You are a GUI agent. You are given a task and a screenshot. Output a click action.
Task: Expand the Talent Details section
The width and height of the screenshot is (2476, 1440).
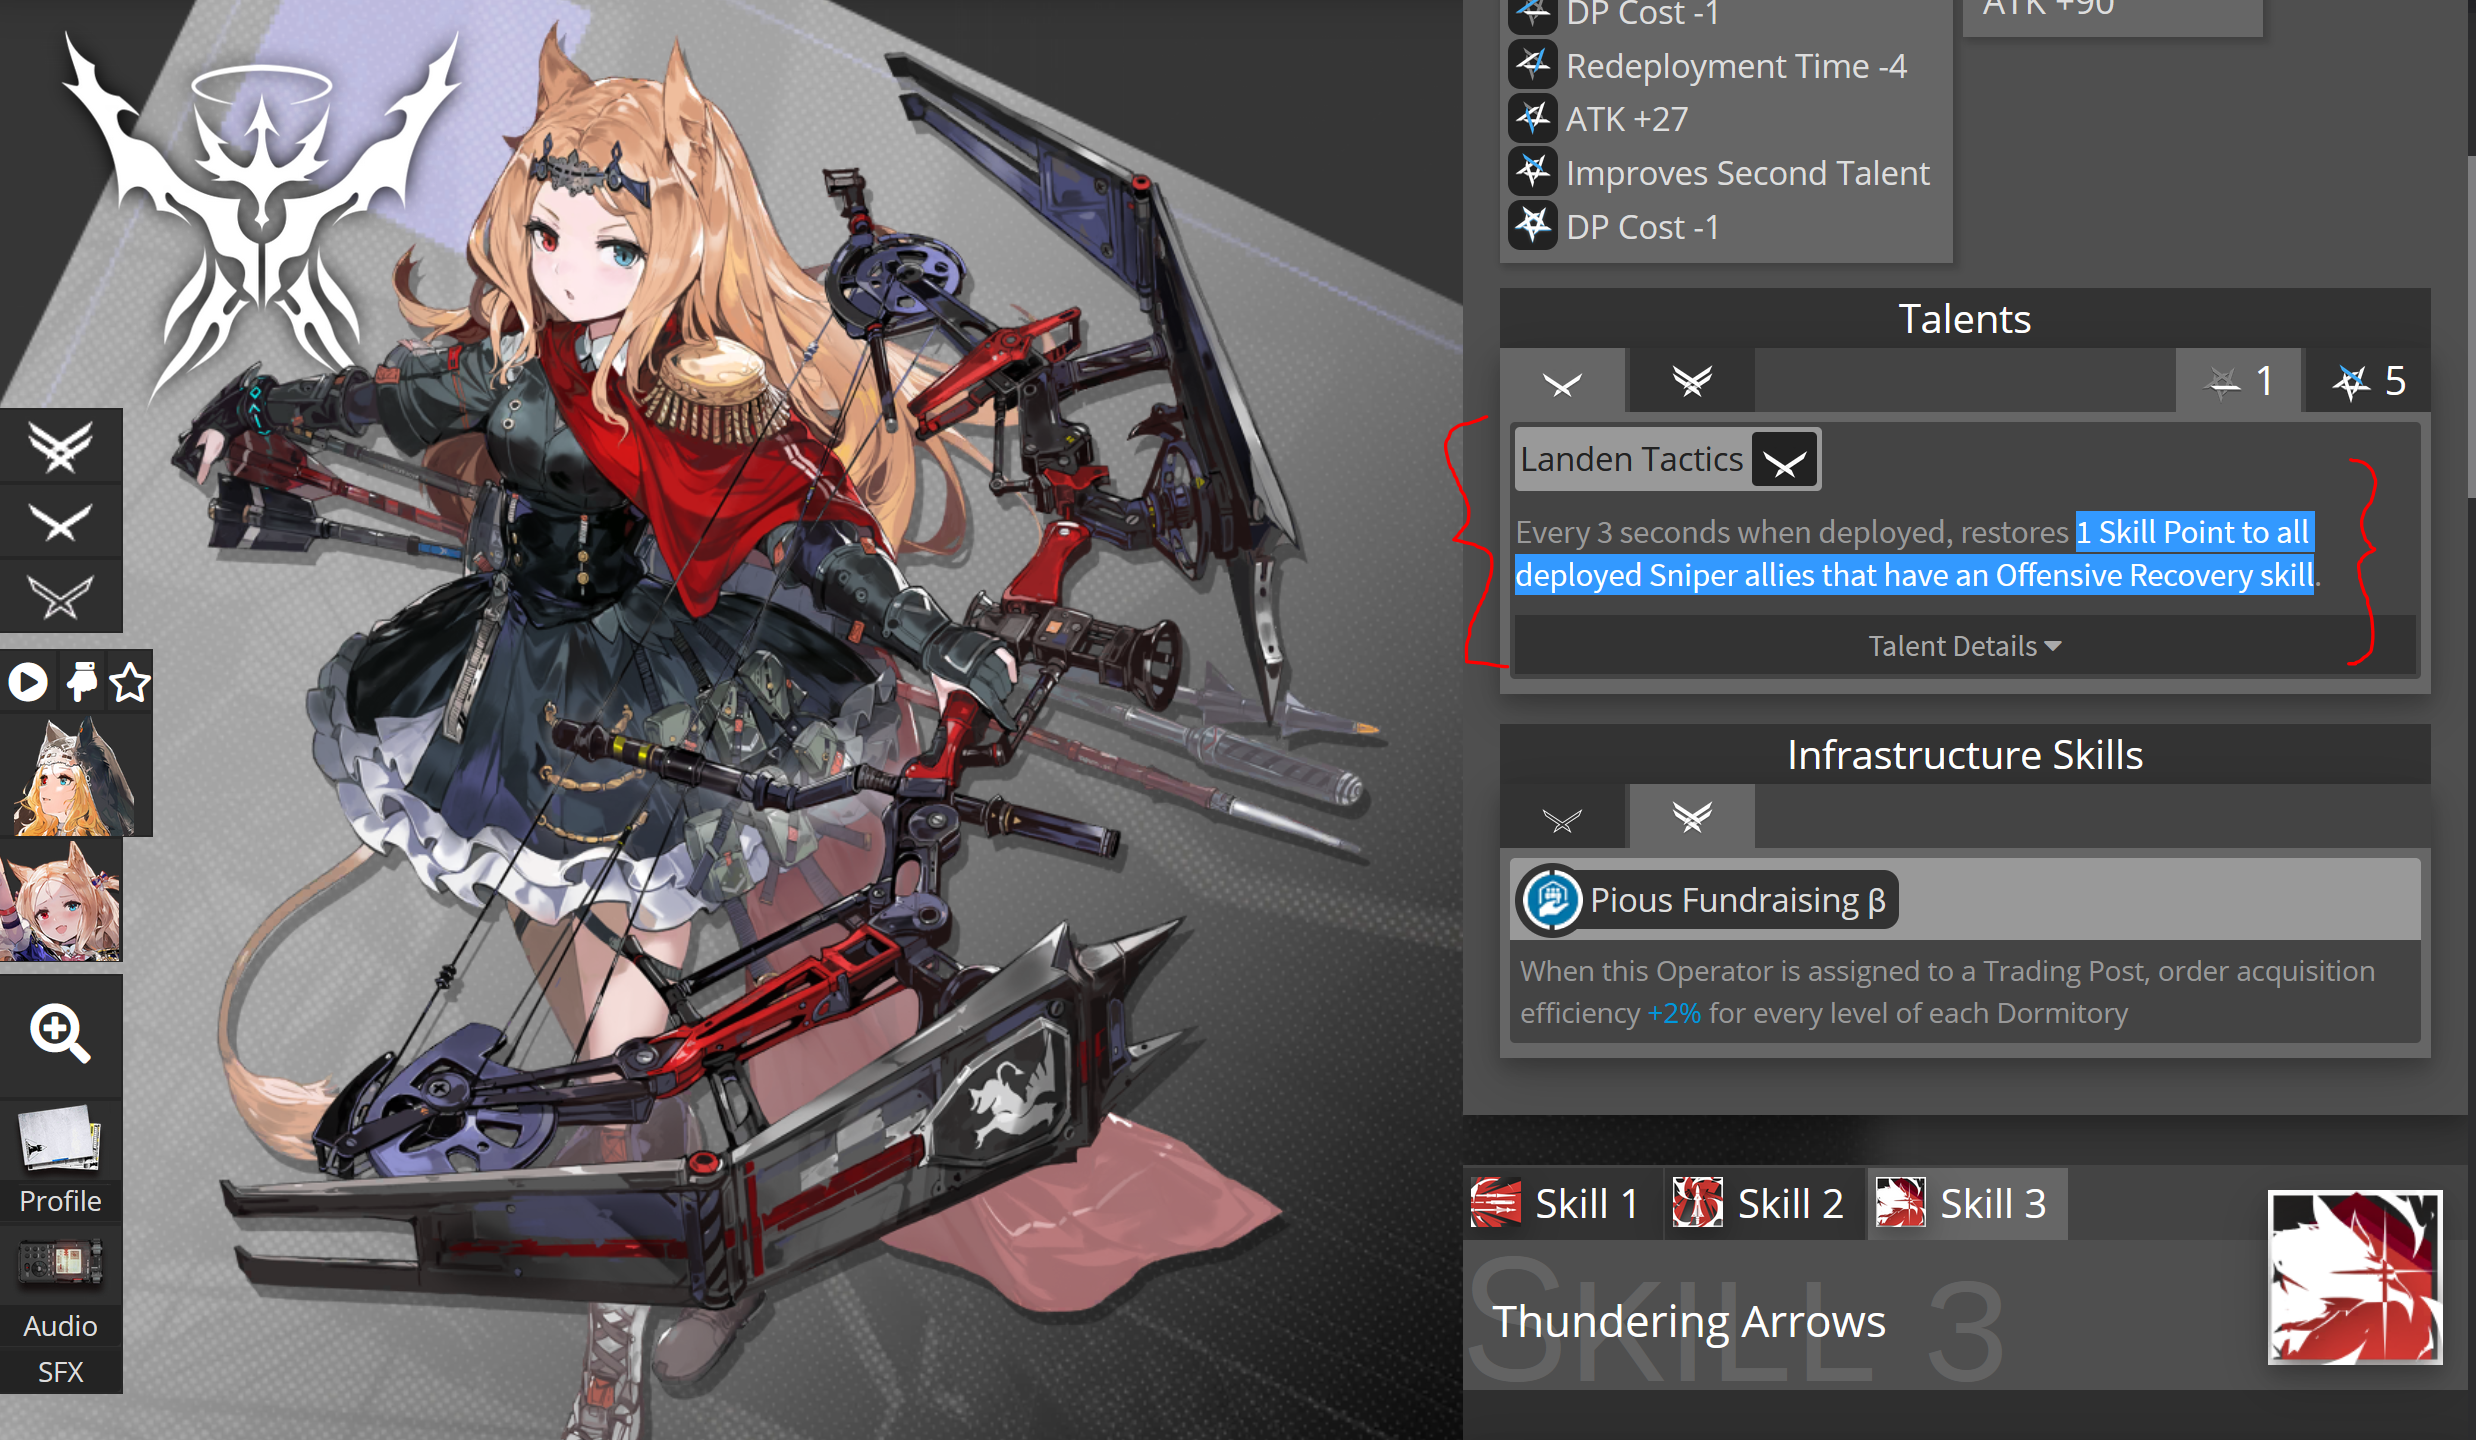click(1964, 646)
